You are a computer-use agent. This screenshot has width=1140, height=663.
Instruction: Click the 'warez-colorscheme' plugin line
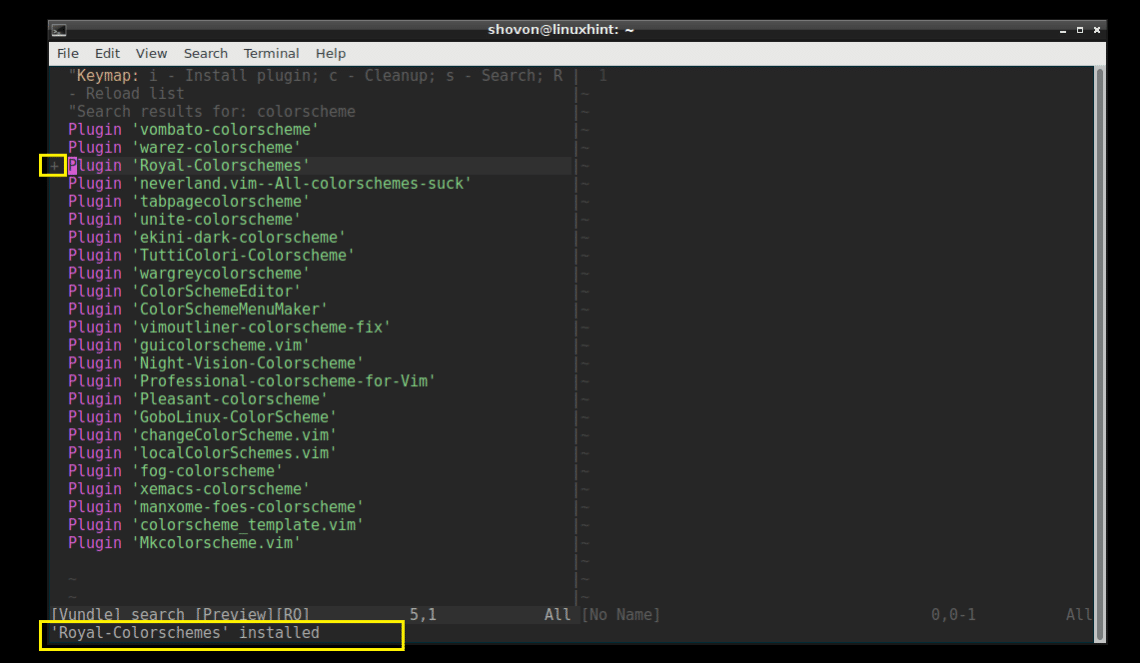click(185, 148)
